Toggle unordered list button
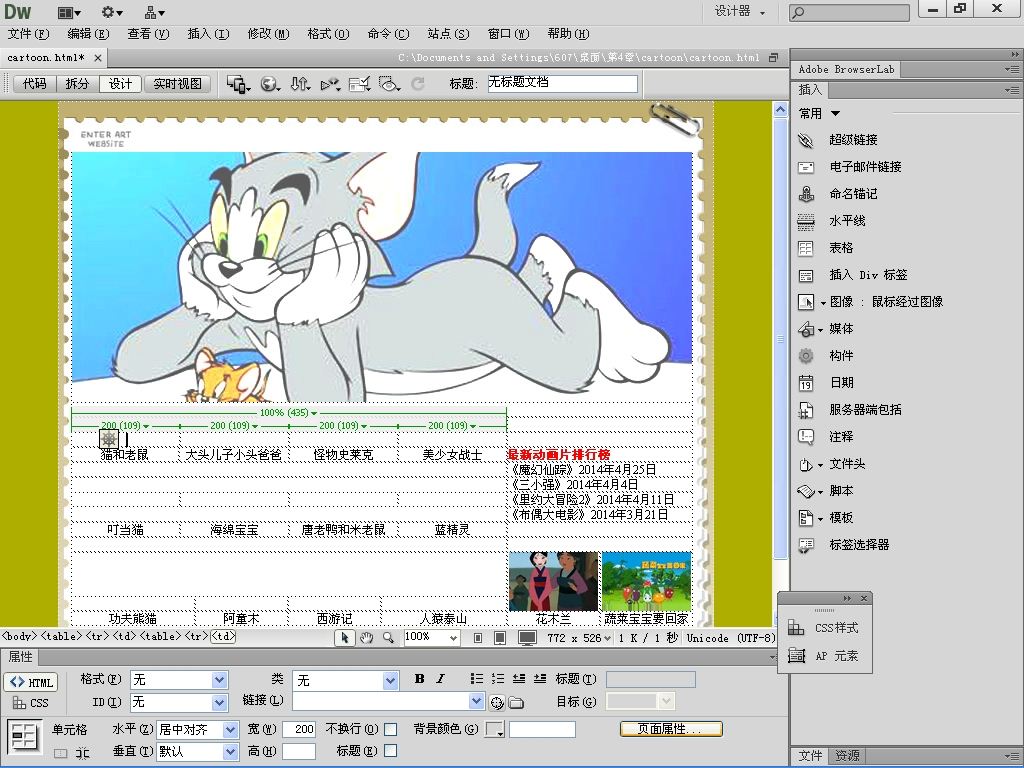This screenshot has width=1024, height=768. (477, 679)
